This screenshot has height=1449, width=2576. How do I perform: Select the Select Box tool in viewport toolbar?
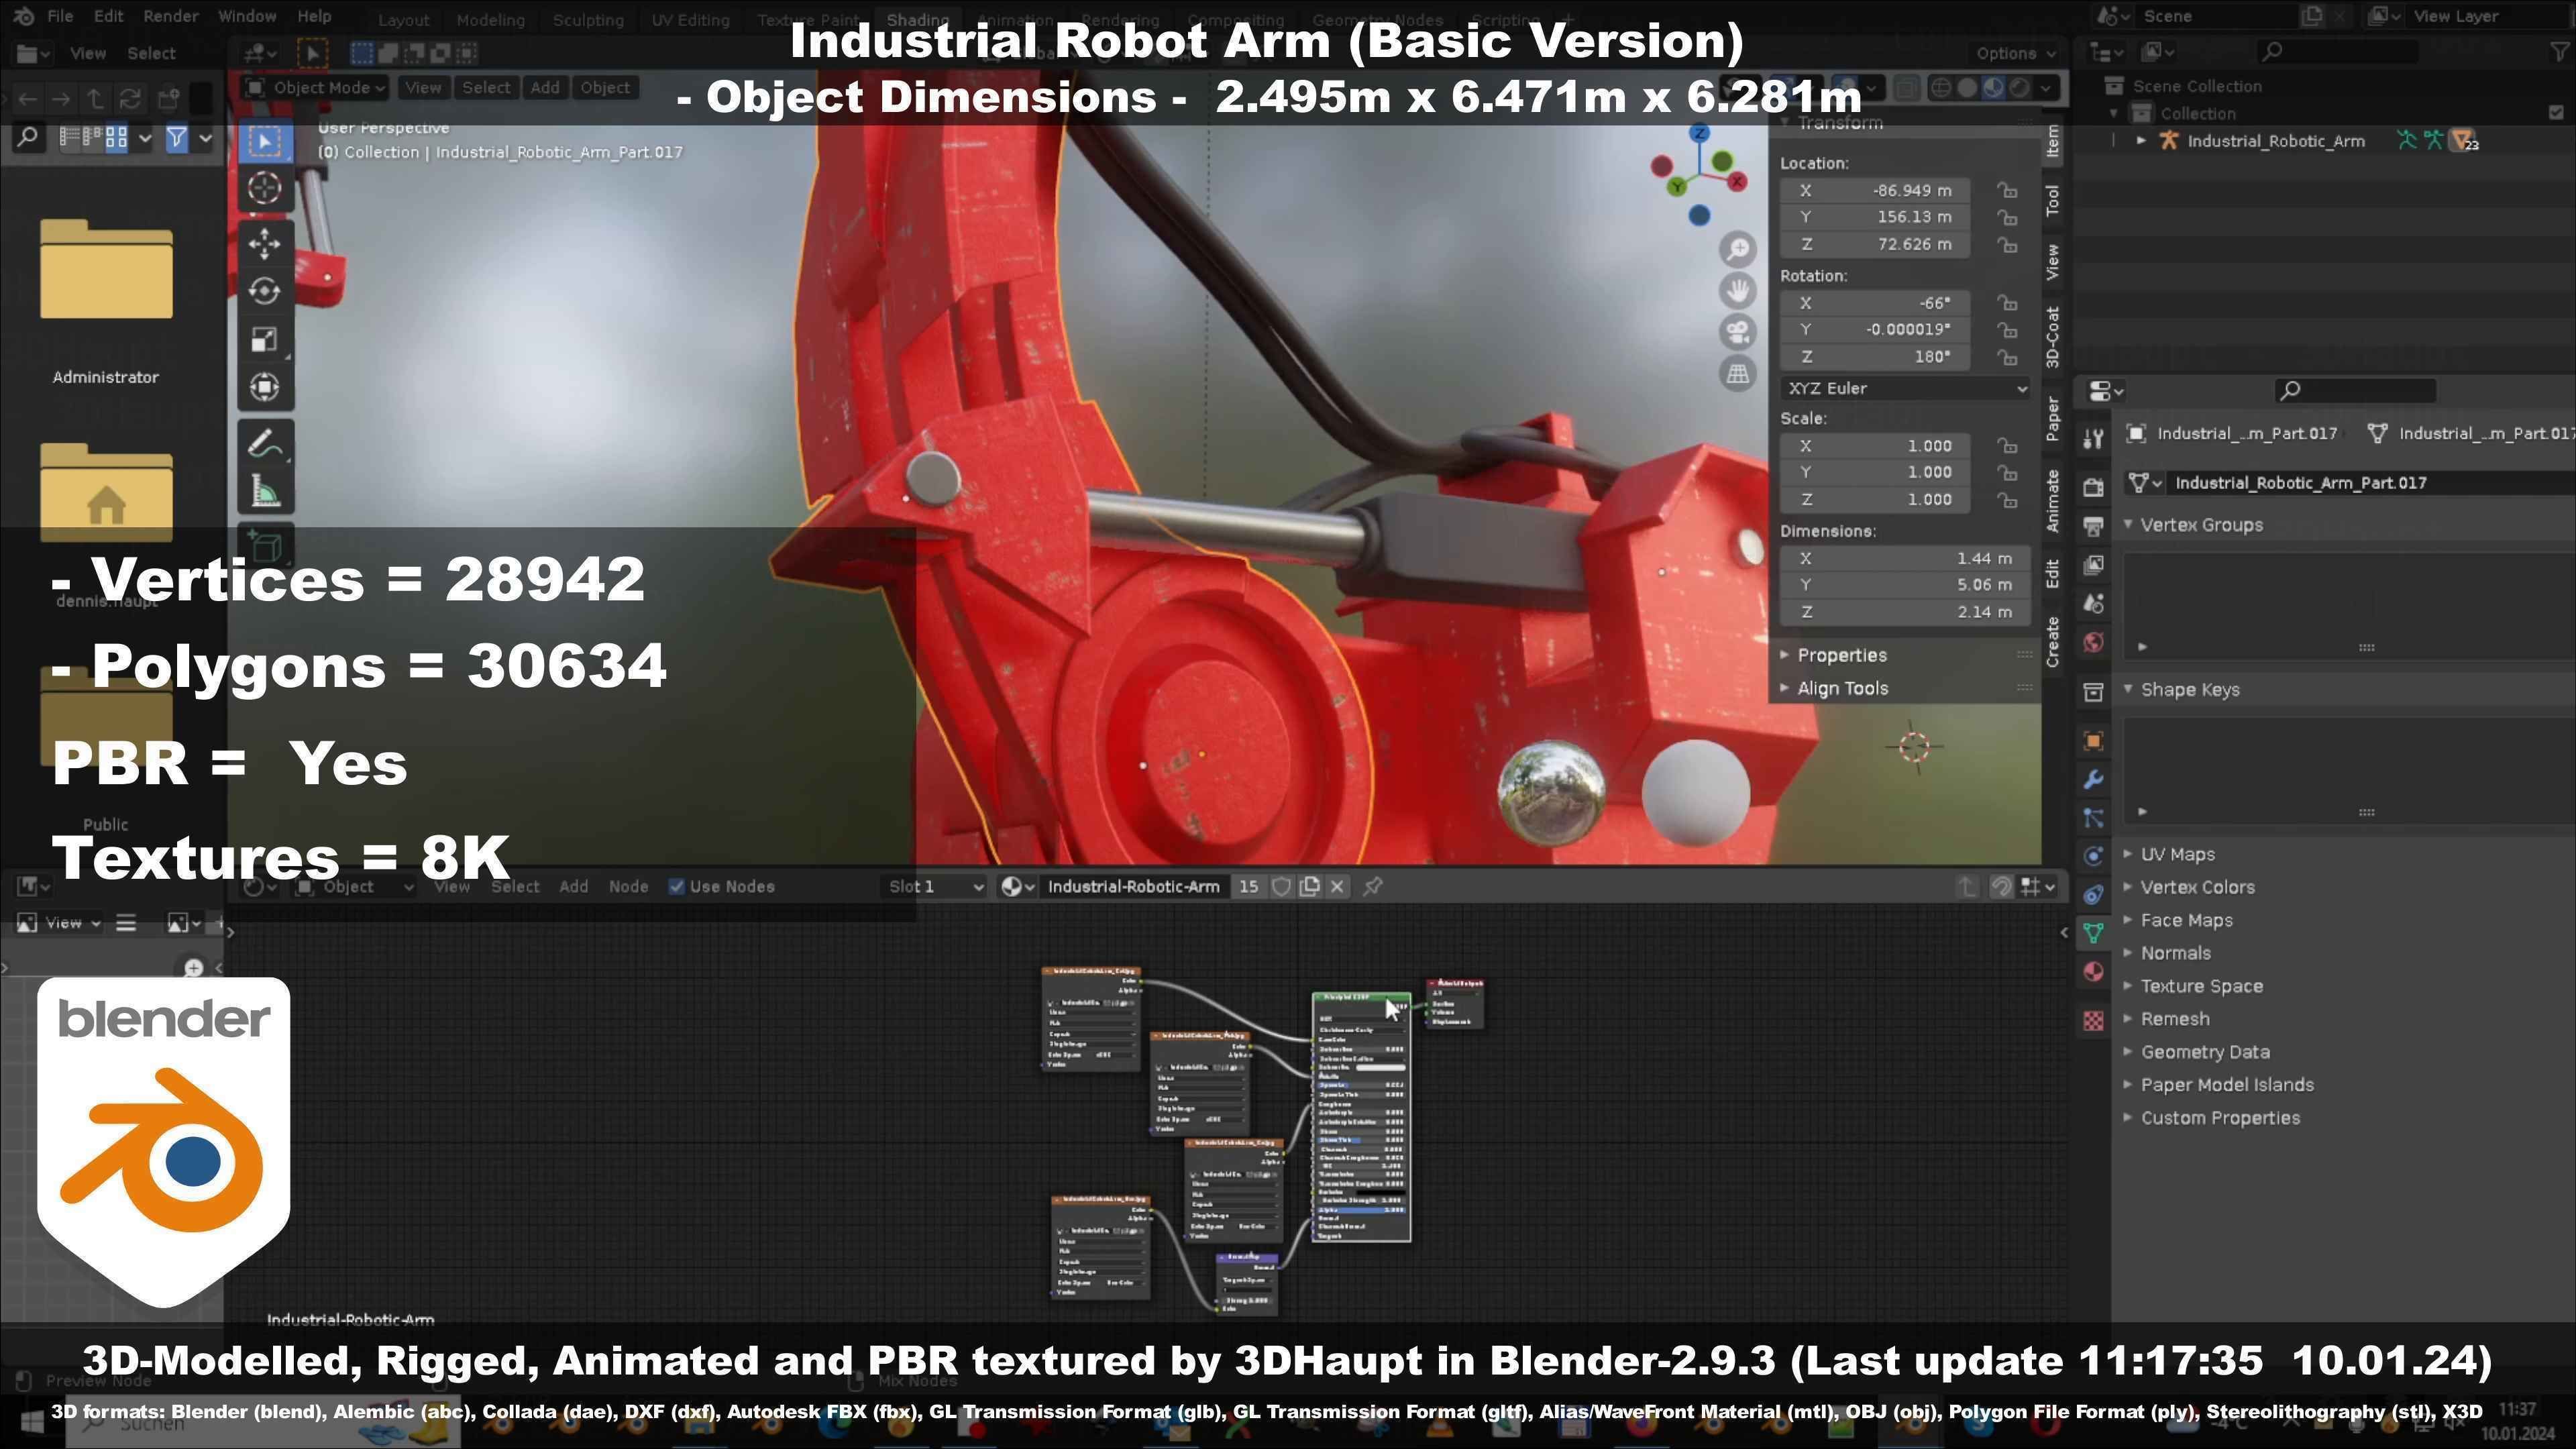click(265, 141)
